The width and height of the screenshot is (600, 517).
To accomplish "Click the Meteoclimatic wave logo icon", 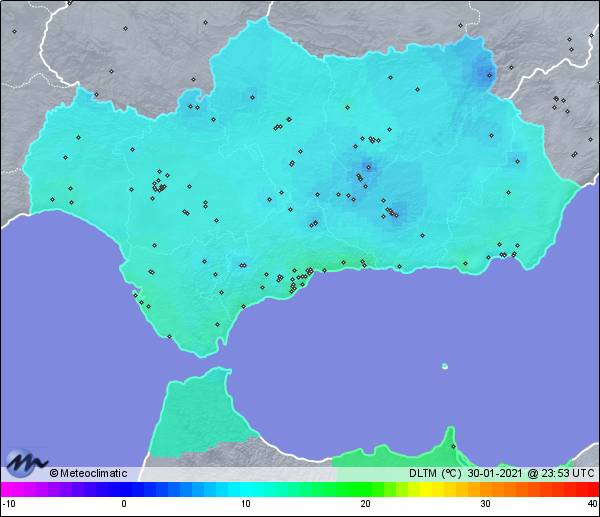I will click(x=26, y=463).
